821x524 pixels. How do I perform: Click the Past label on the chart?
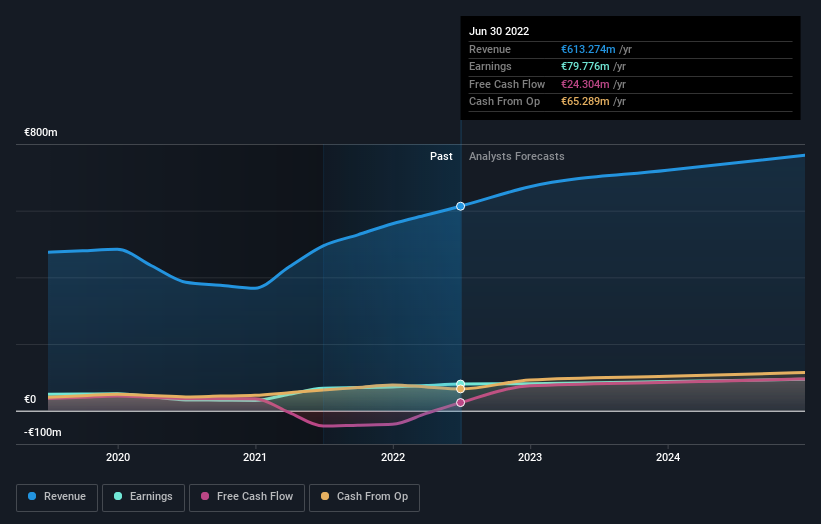441,156
